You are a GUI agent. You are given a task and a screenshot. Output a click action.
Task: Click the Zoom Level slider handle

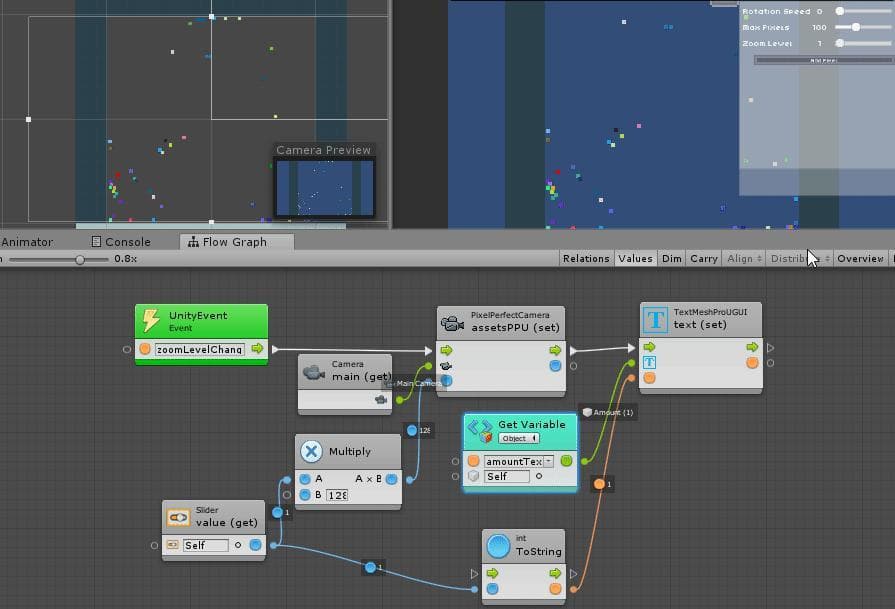[840, 43]
